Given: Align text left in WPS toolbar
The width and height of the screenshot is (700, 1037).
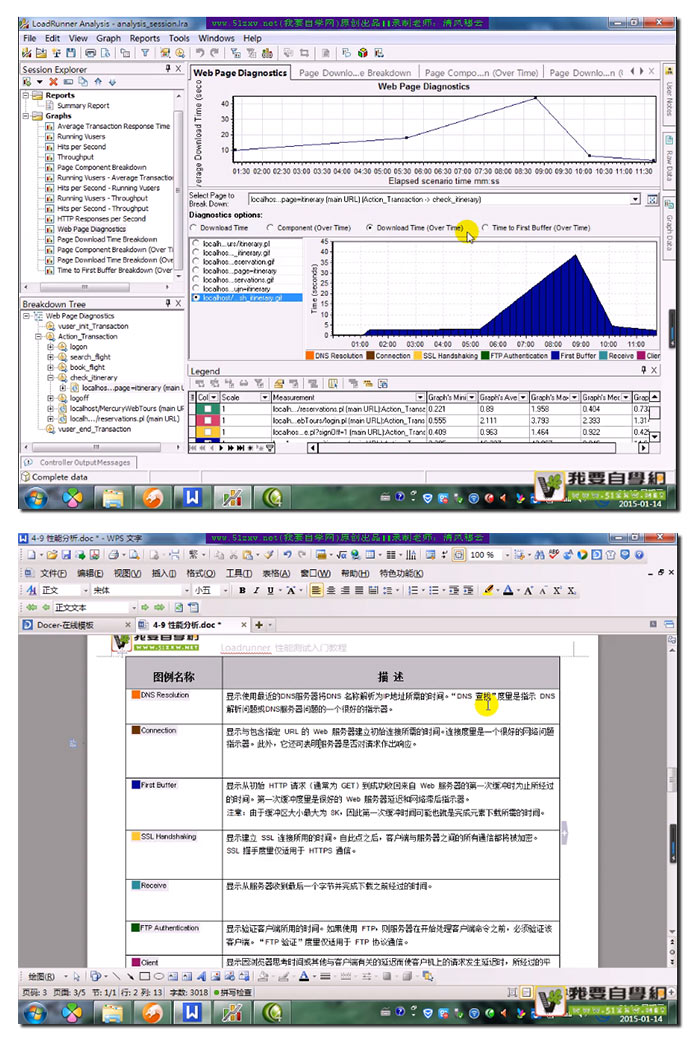Looking at the screenshot, I should pos(317,591).
